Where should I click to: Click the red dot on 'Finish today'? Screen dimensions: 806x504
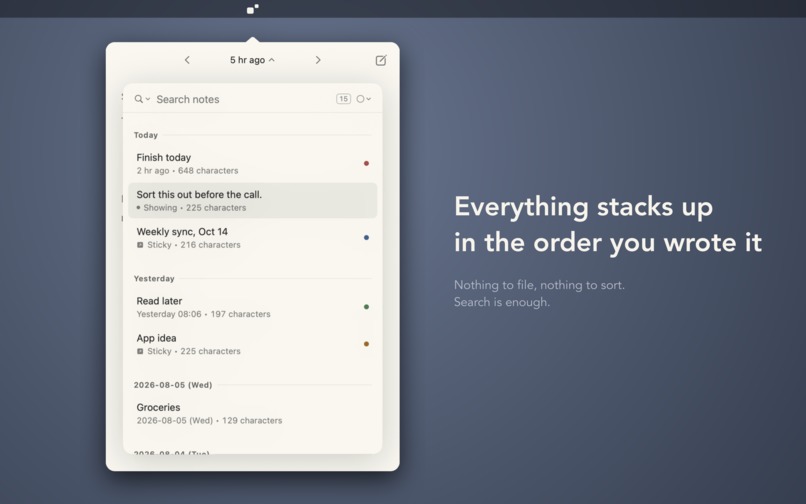tap(367, 164)
